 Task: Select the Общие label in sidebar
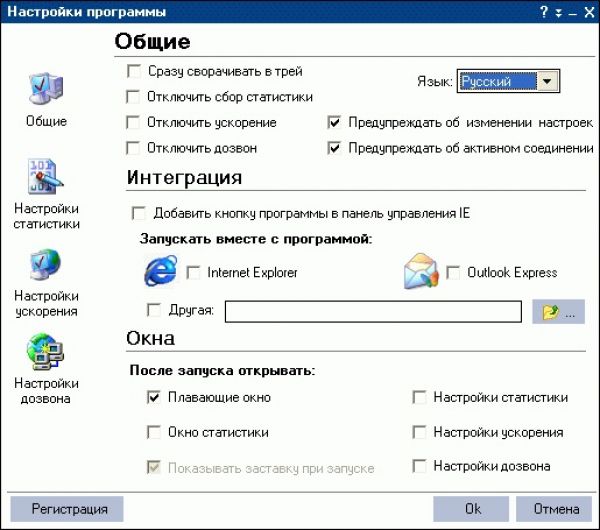pyautogui.click(x=46, y=121)
